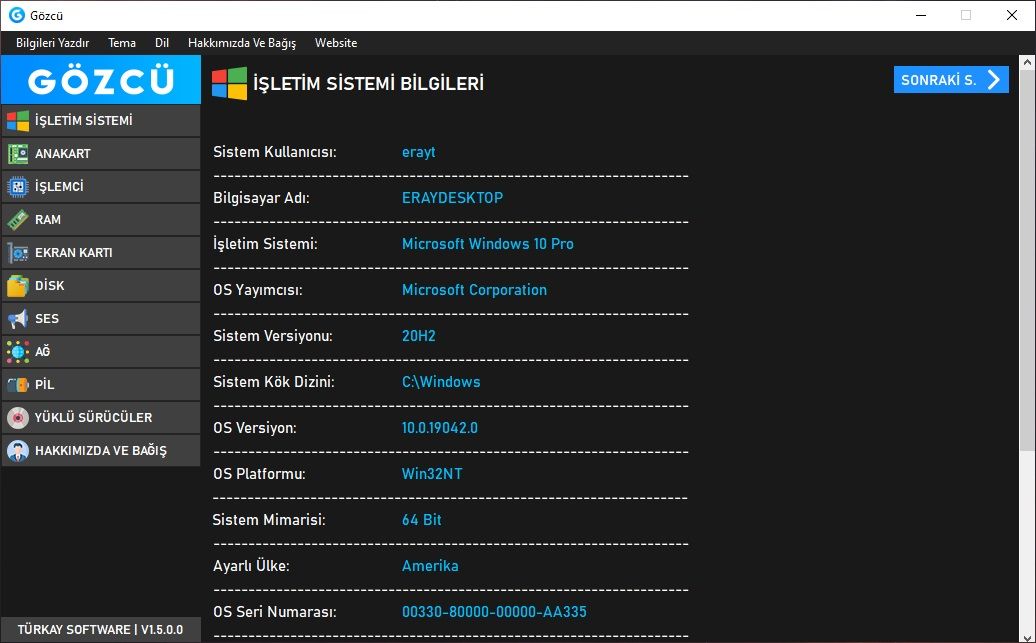Screen dimensions: 1036x643
Task: Click the Pil battery icon
Action: click(x=18, y=385)
